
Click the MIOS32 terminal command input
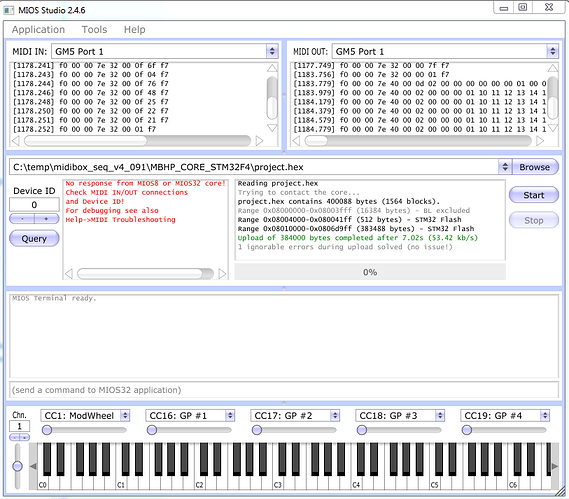(x=284, y=390)
